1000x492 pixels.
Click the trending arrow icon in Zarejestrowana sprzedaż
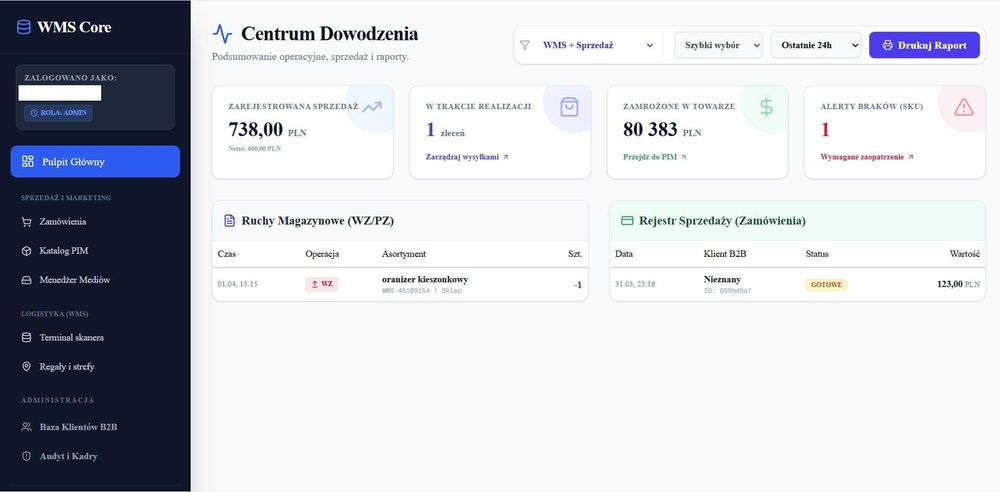tap(372, 107)
